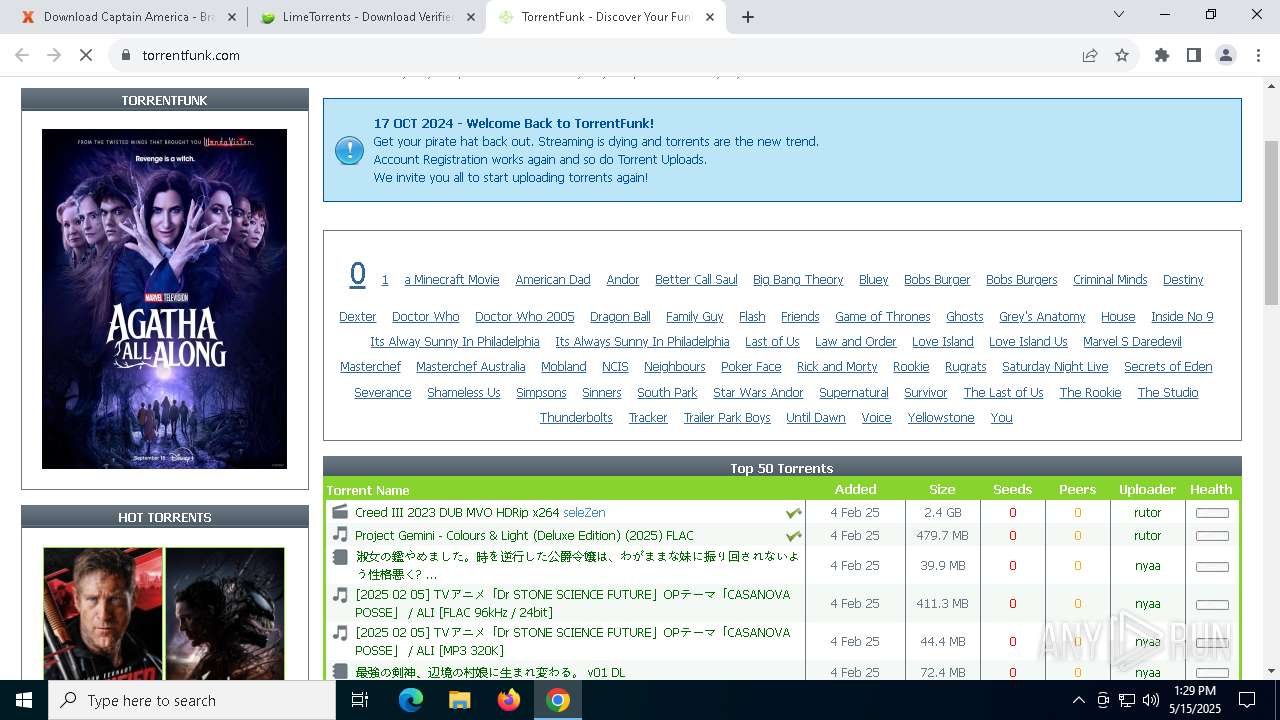Image resolution: width=1280 pixels, height=720 pixels.
Task: Click music icon for CASANOVA POSSE FLAC
Action: coord(340,595)
